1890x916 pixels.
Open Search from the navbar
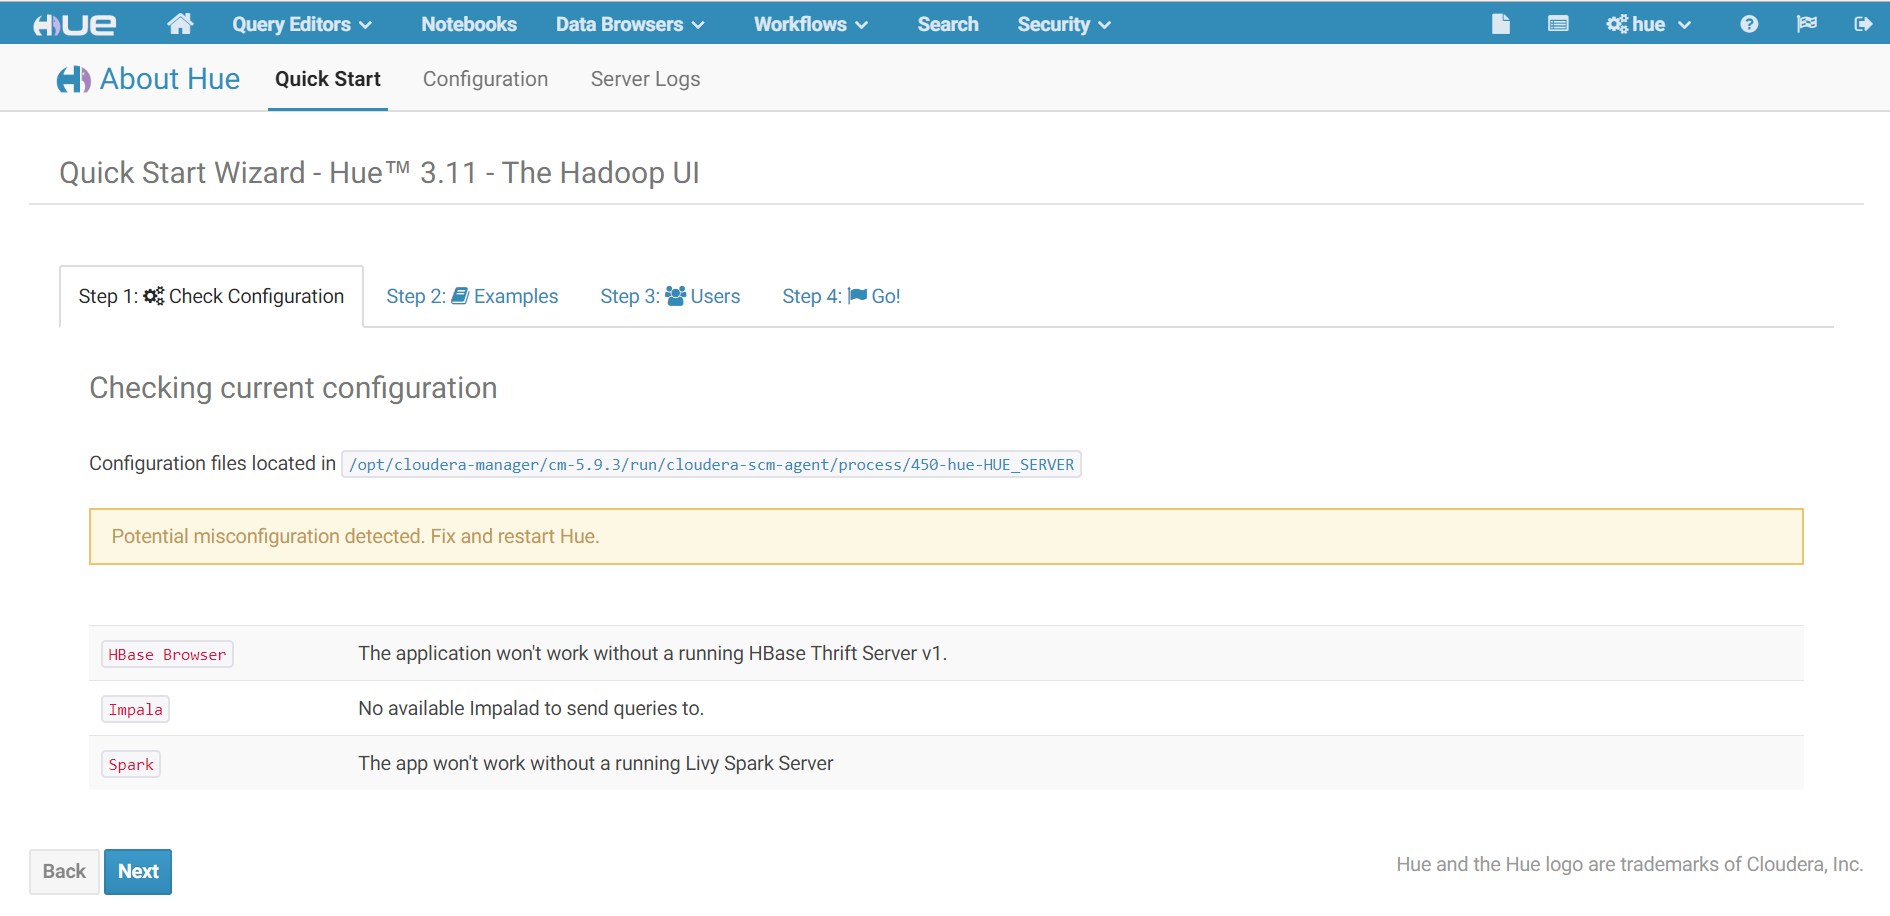point(948,24)
